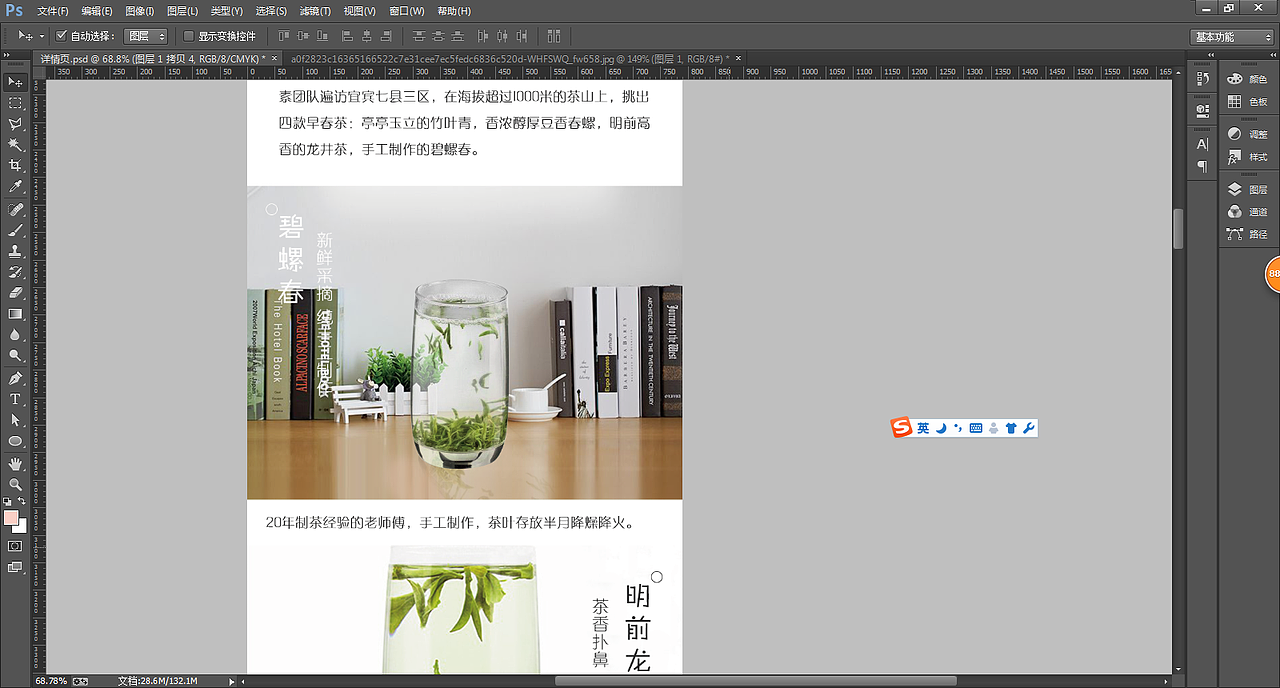
Task: Open the 基本功能 workspace switcher
Action: click(1232, 36)
